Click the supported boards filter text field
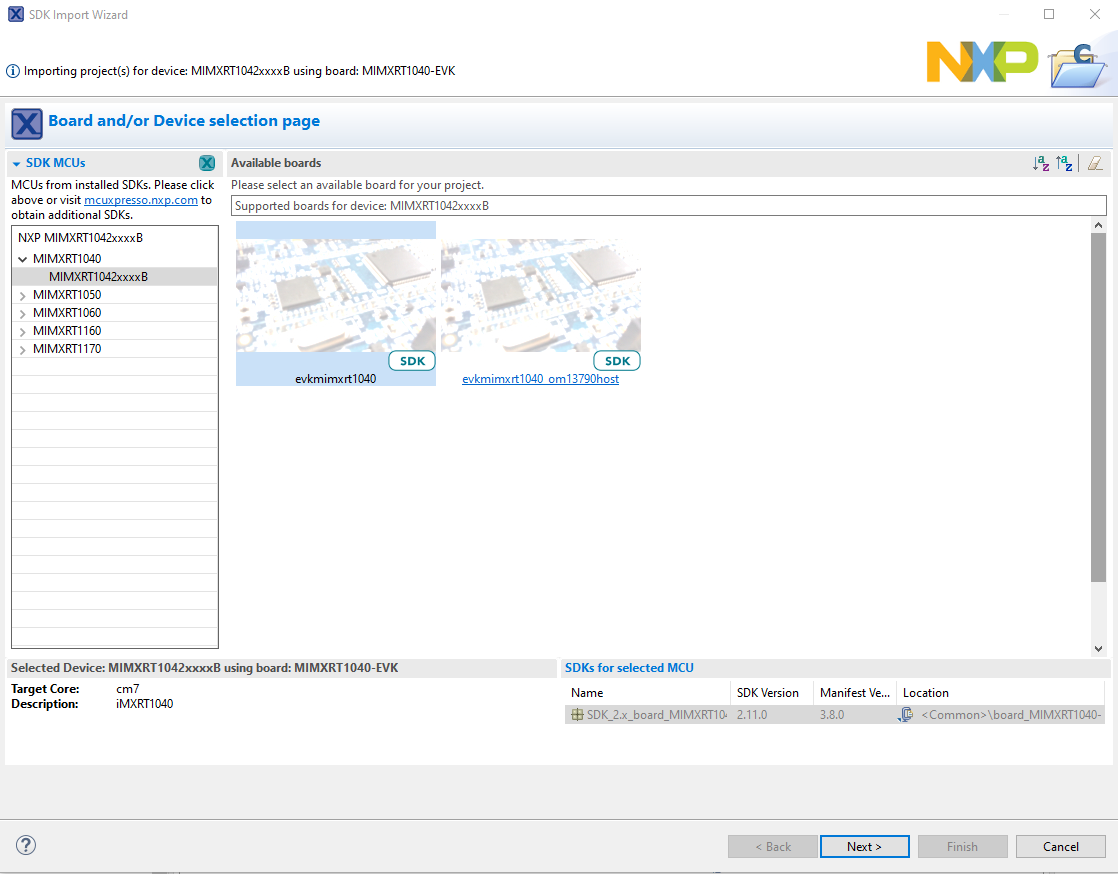This screenshot has width=1118, height=874. click(668, 206)
